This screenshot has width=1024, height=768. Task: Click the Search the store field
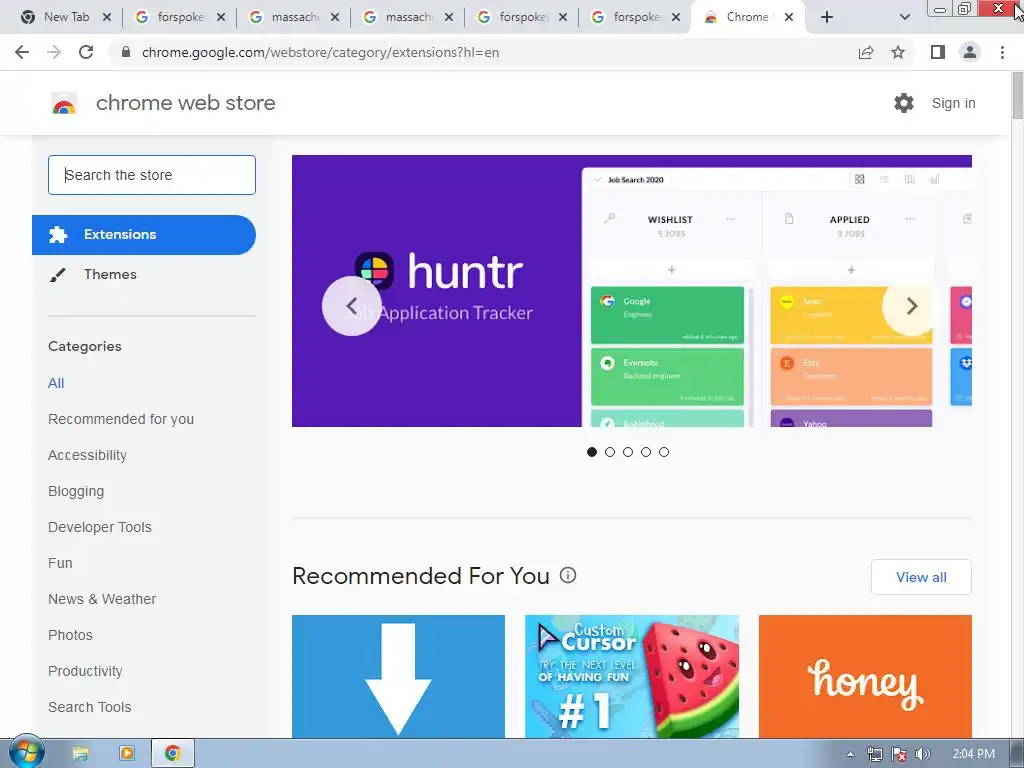[152, 175]
